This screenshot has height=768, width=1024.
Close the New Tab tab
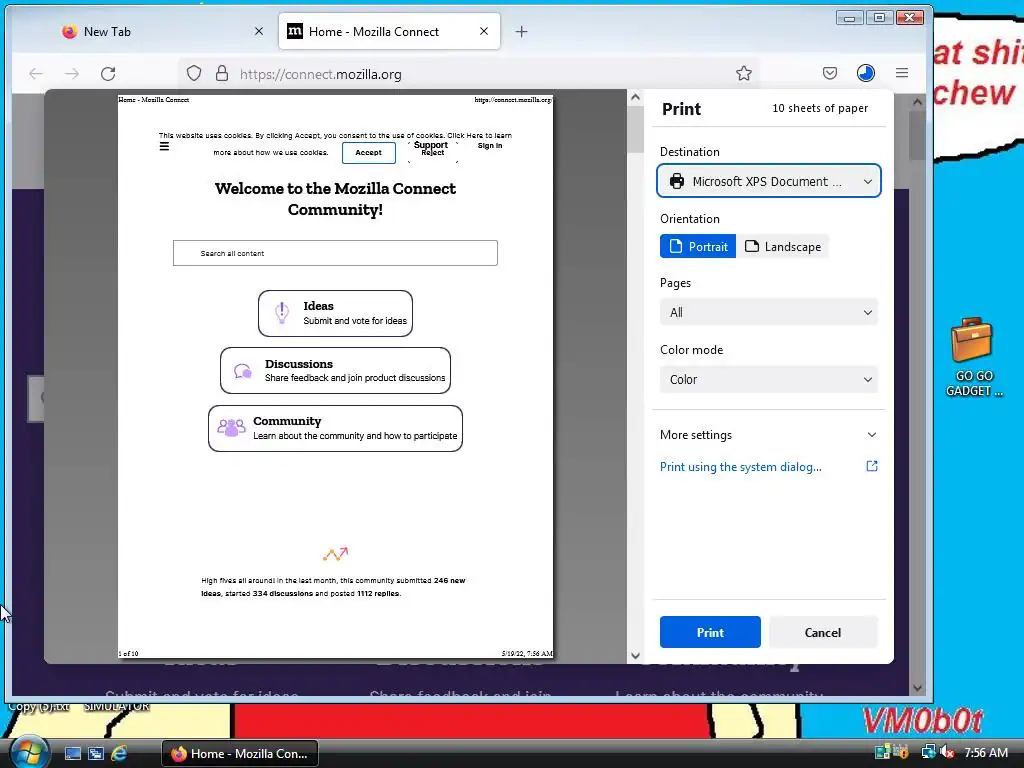(x=259, y=31)
